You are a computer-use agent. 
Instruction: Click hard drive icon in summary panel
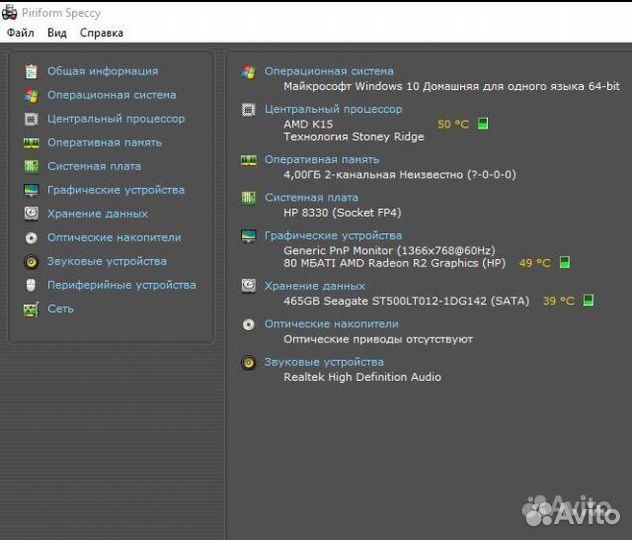(x=248, y=286)
